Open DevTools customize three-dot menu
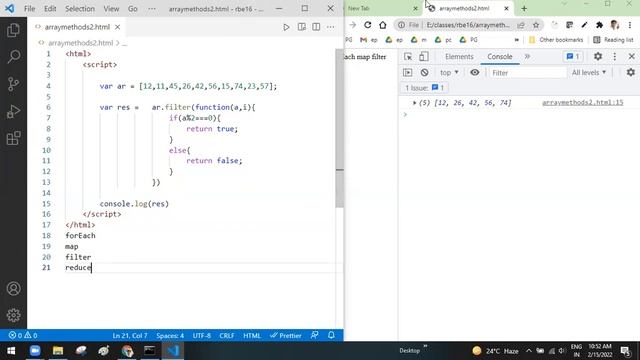The width and height of the screenshot is (640, 360). 615,56
